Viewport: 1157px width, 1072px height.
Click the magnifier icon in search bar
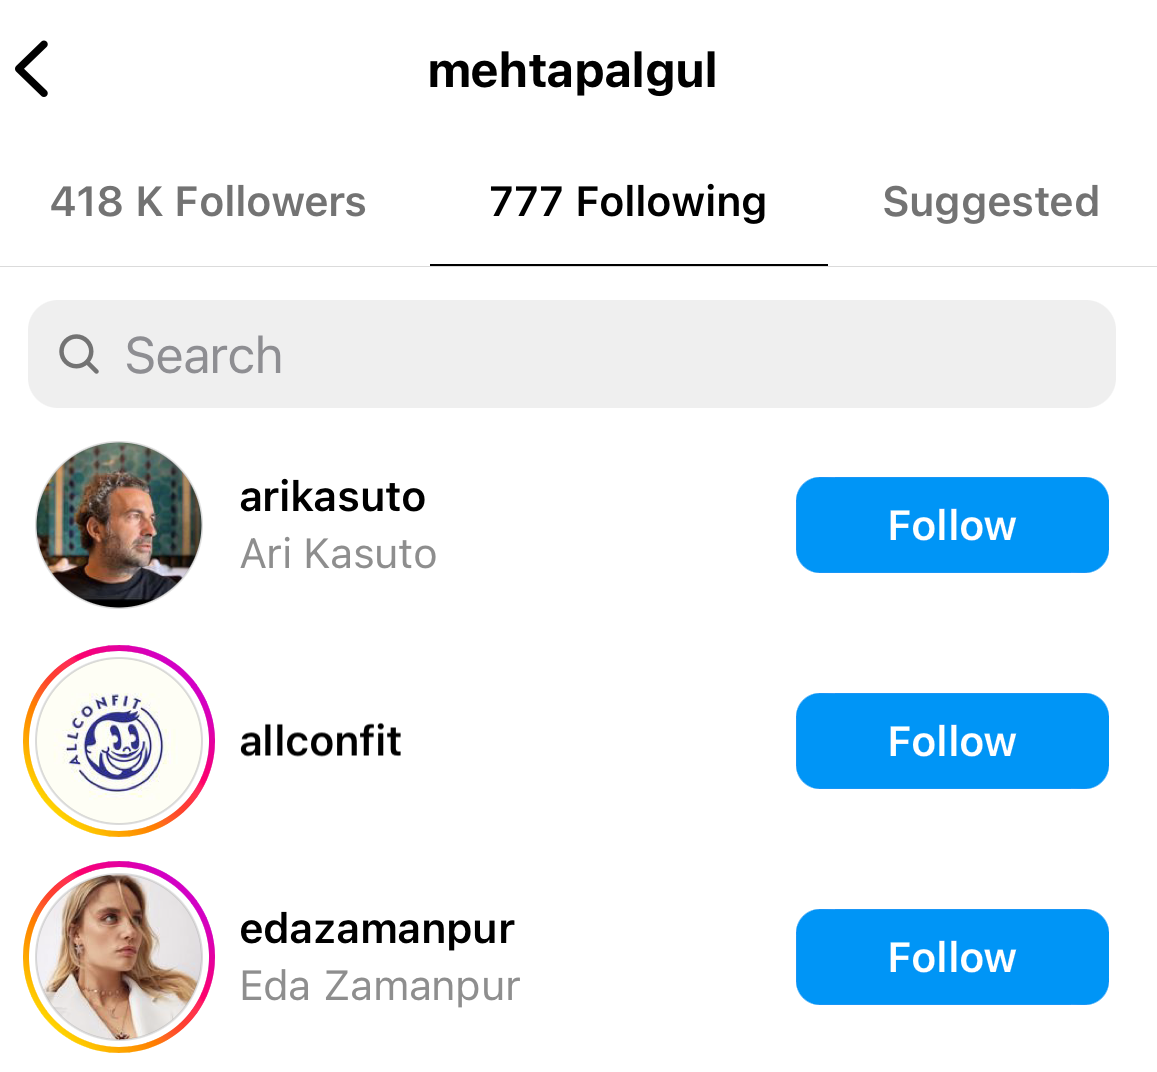click(78, 354)
